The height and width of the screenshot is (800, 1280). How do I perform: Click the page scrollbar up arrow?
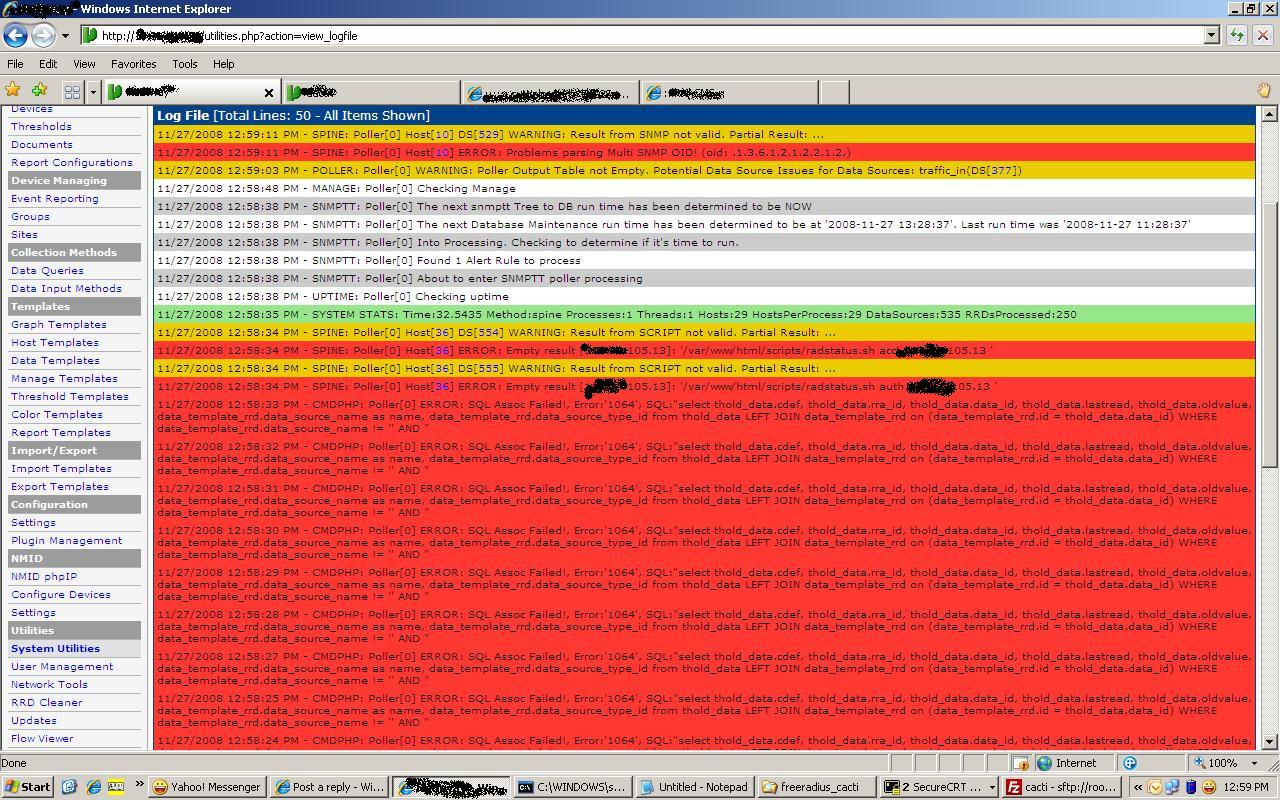click(x=1270, y=113)
